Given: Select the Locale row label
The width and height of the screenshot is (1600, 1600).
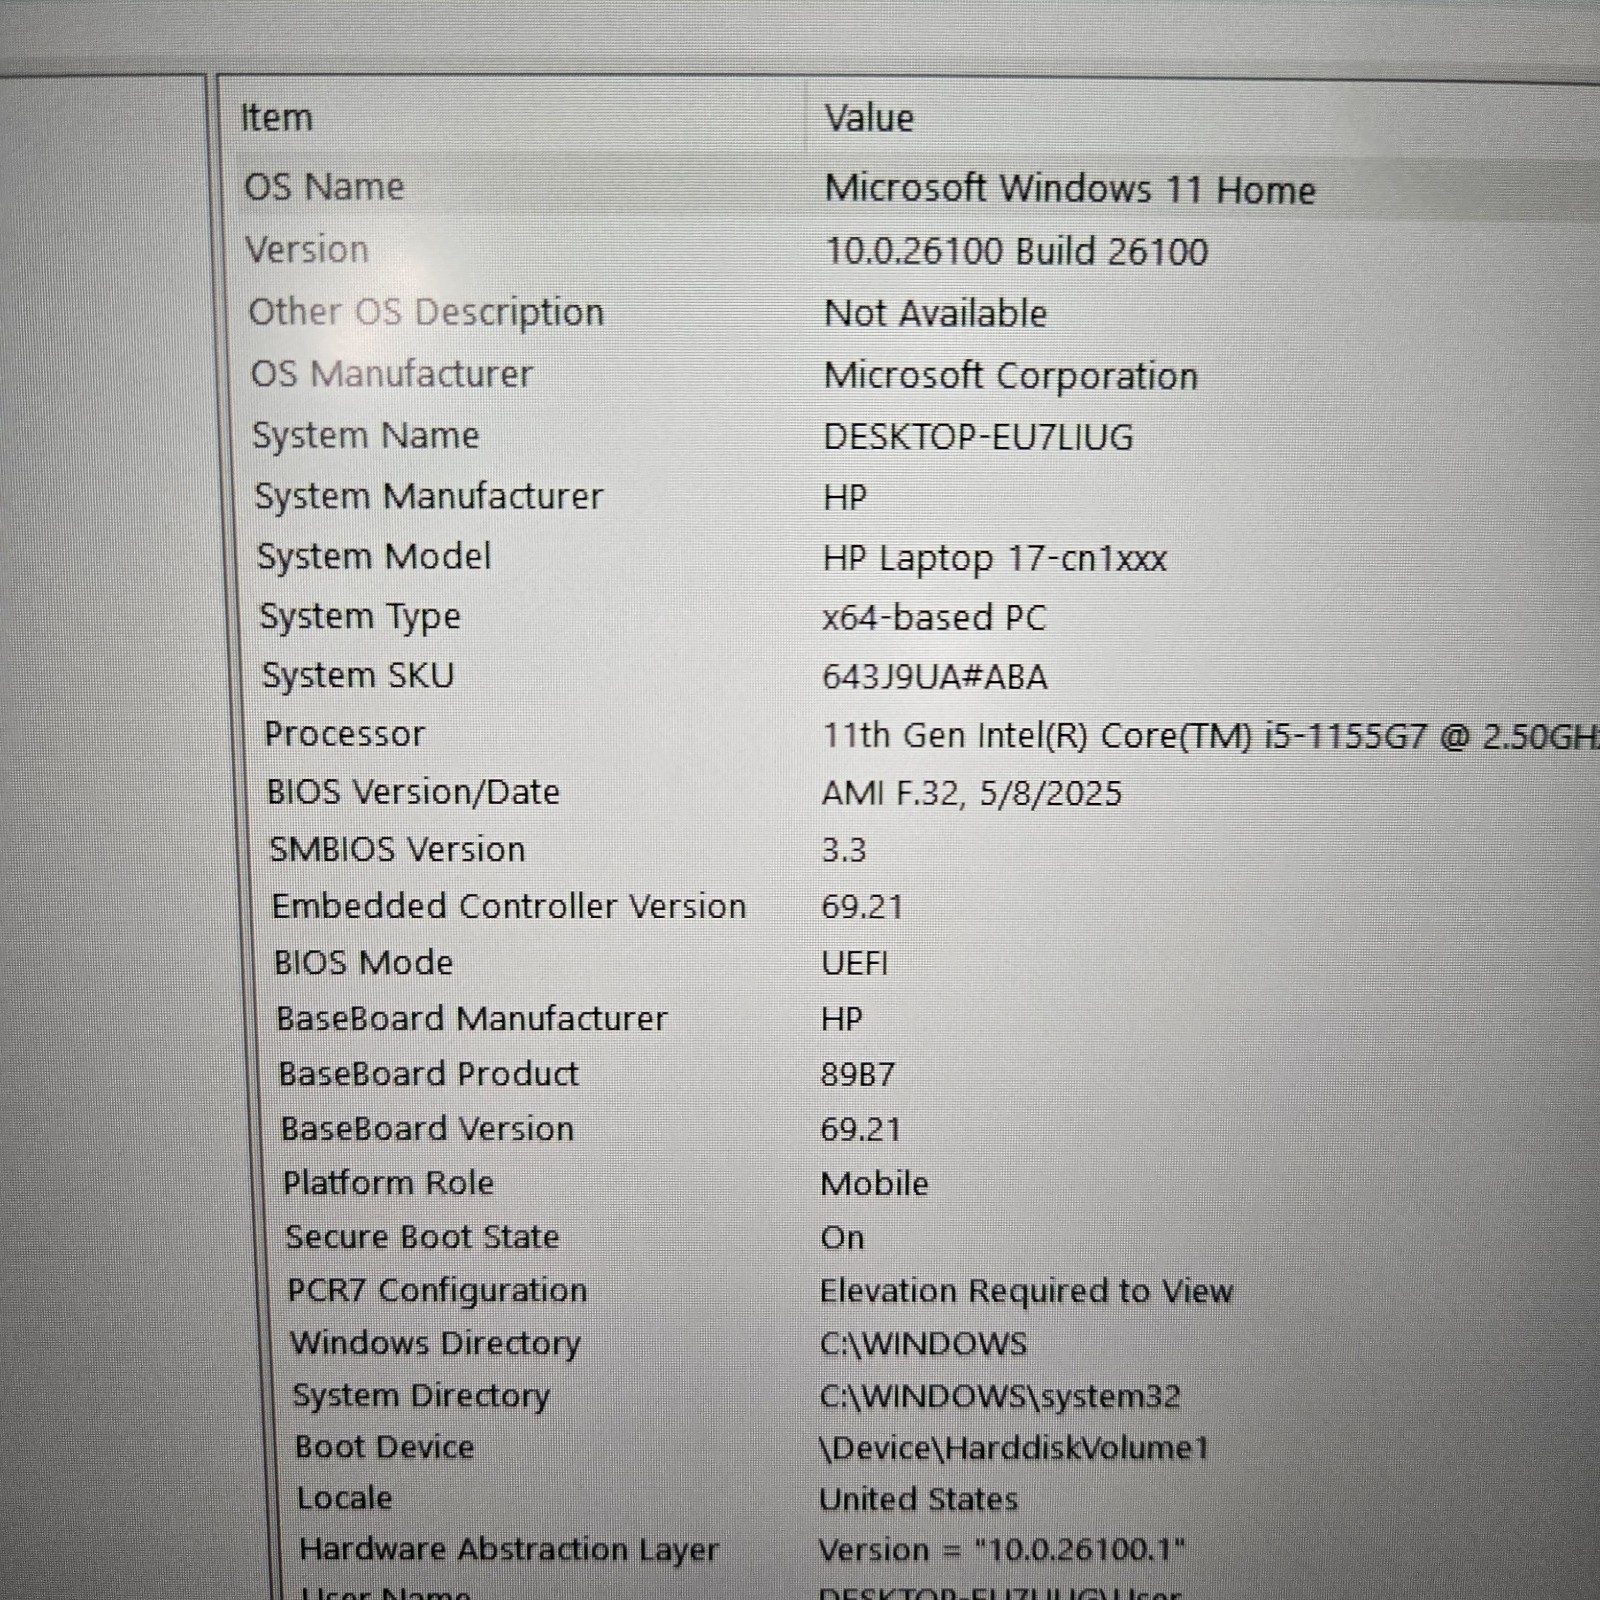Looking at the screenshot, I should pyautogui.click(x=344, y=1498).
